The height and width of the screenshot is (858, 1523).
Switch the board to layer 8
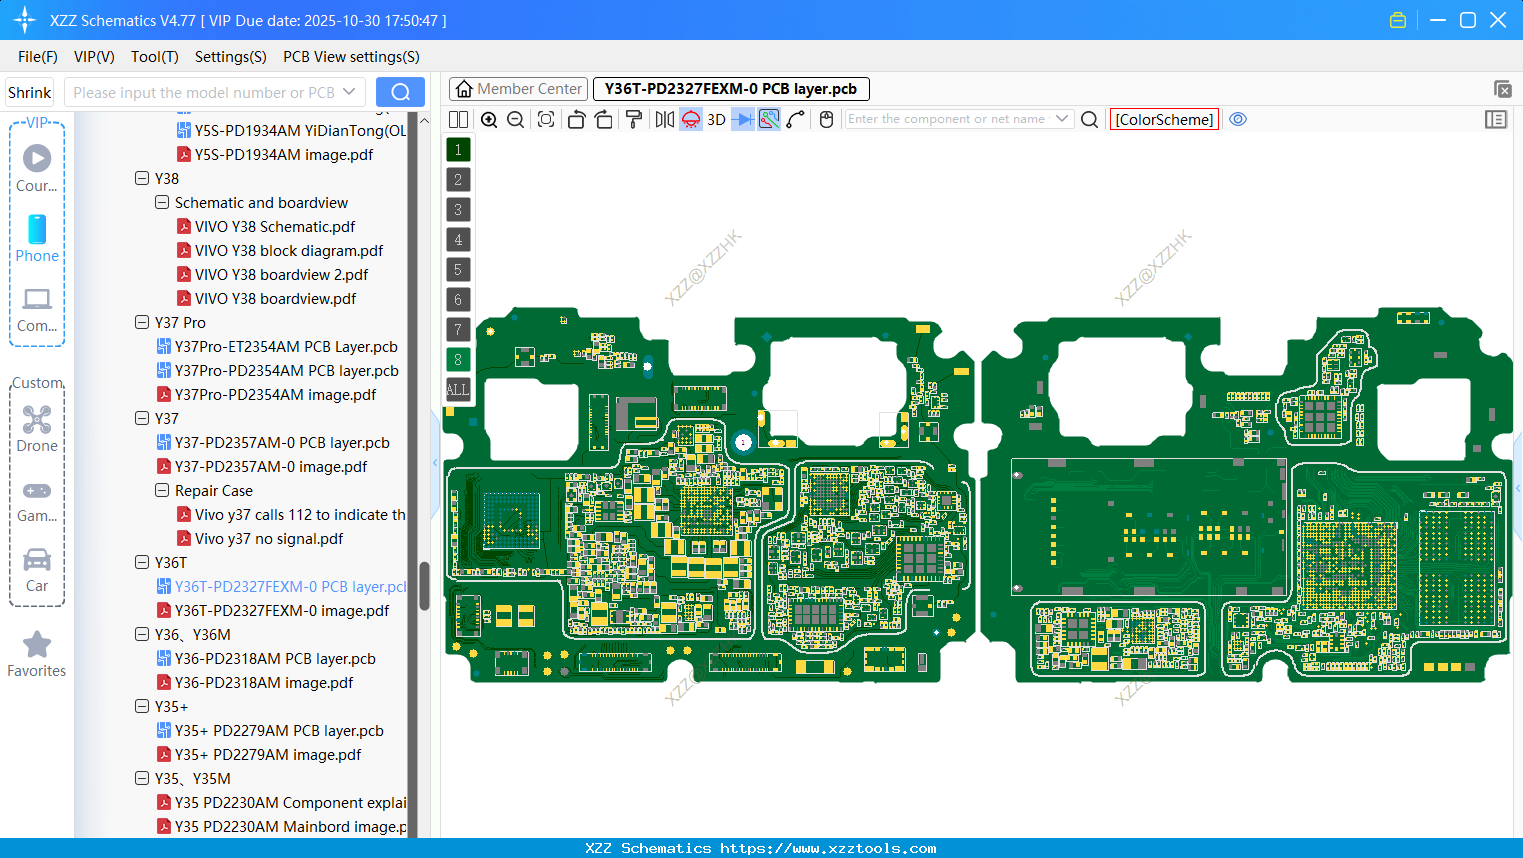(457, 359)
